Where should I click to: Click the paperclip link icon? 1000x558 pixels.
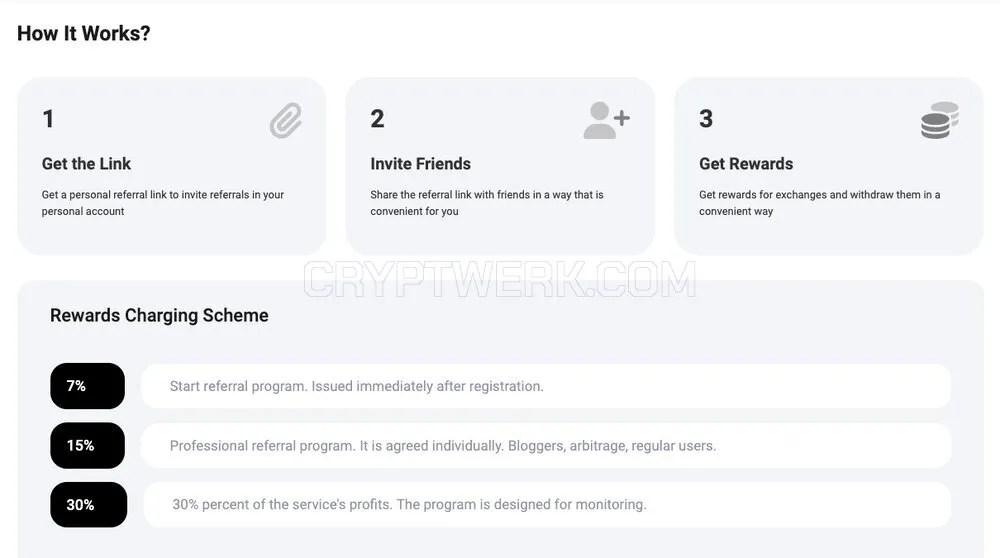point(286,120)
